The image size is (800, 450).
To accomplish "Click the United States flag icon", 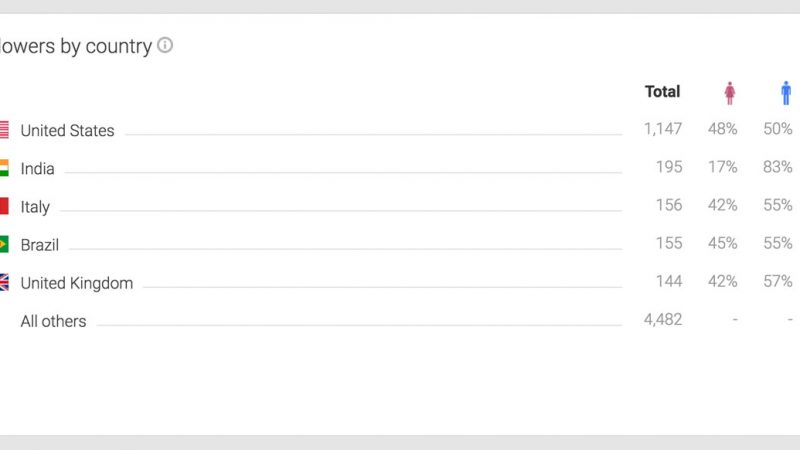I will (x=4, y=130).
